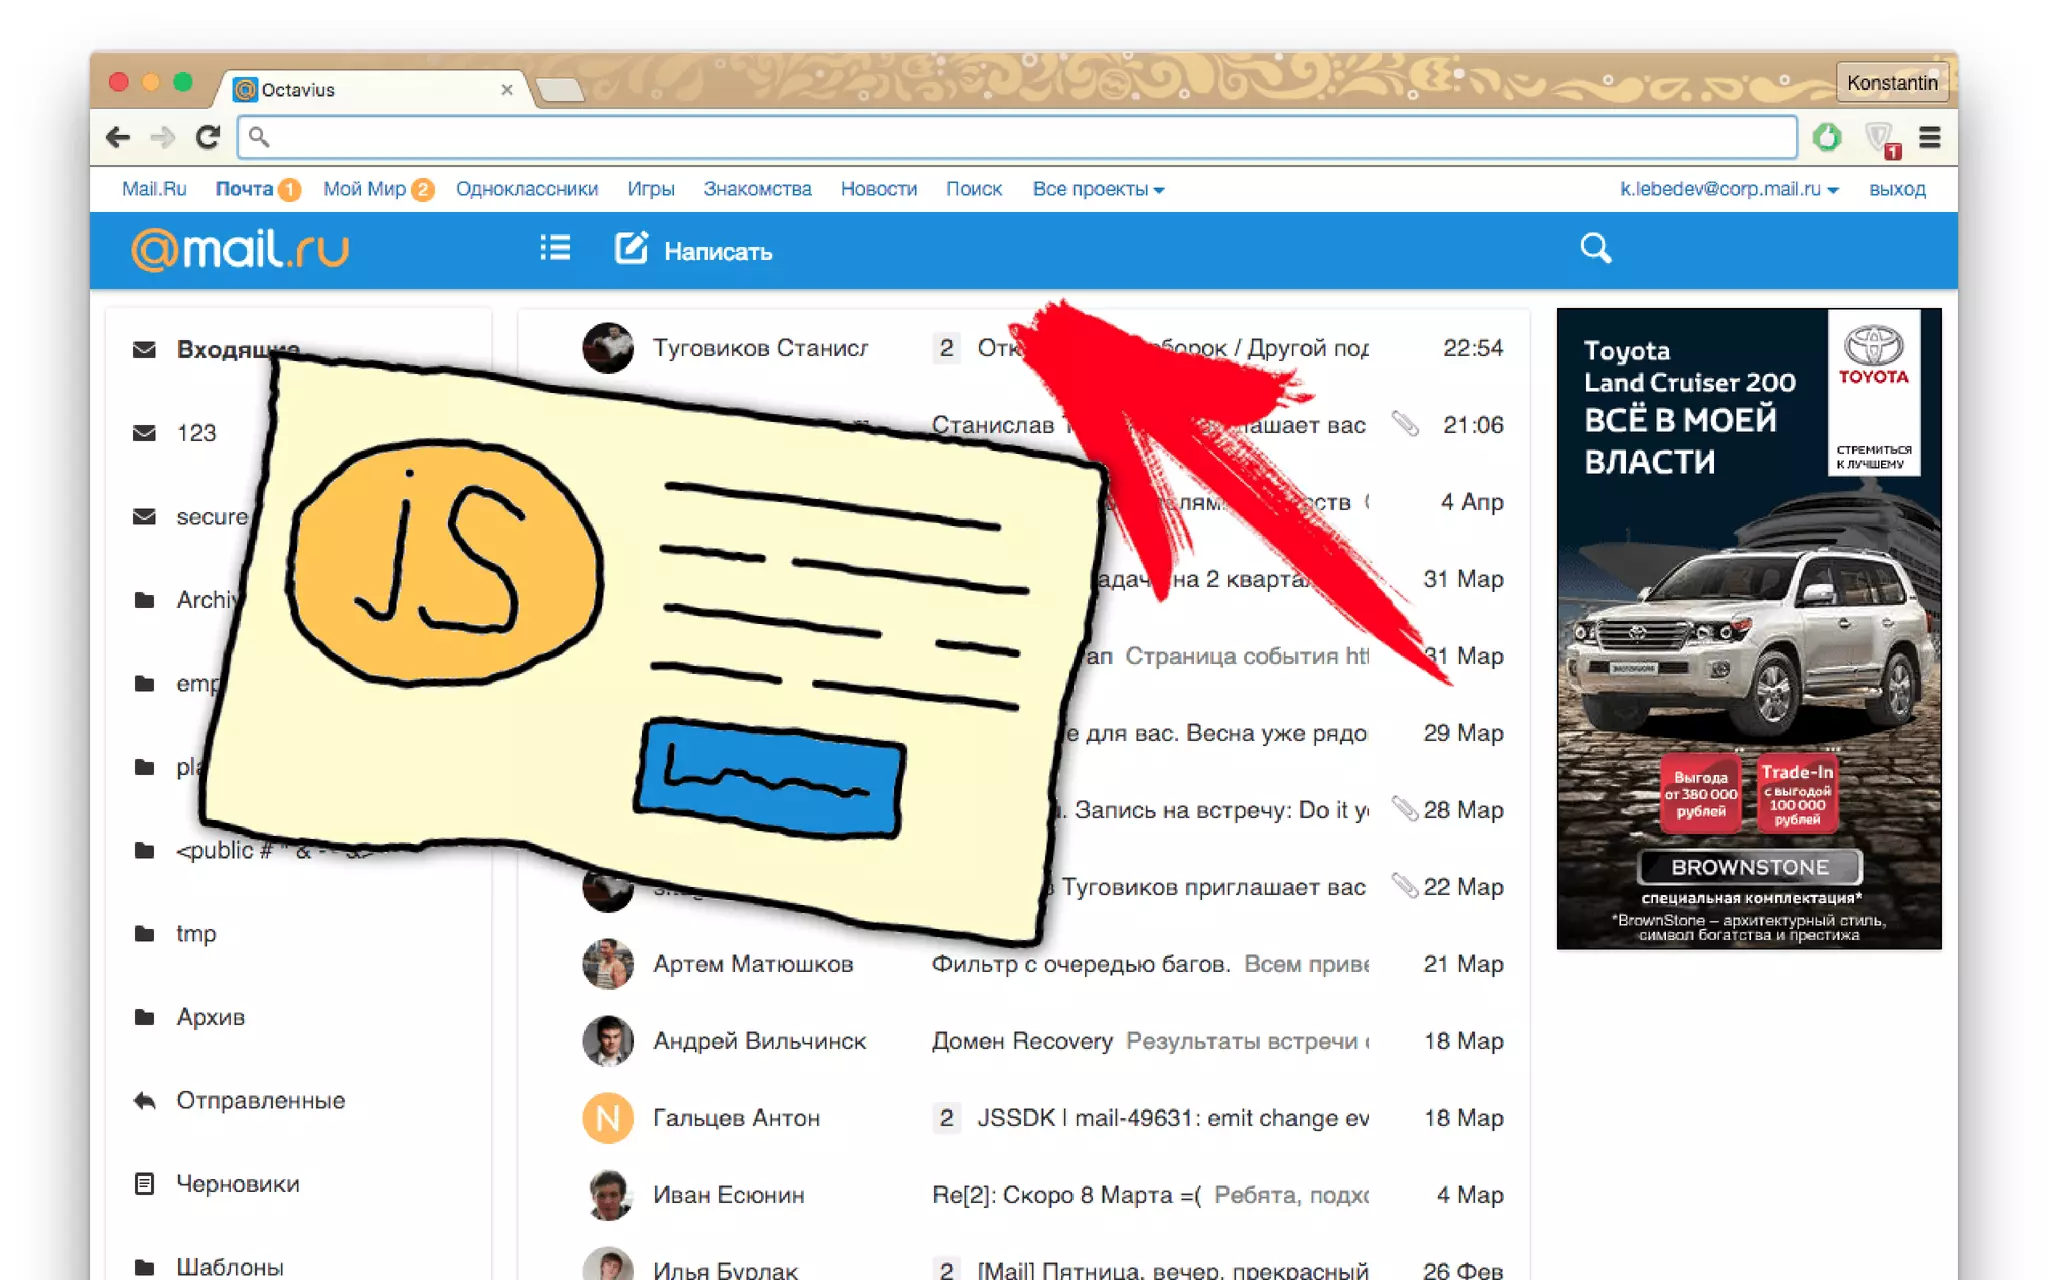2048x1280 pixels.
Task: Click the Написать compose button
Action: click(717, 251)
